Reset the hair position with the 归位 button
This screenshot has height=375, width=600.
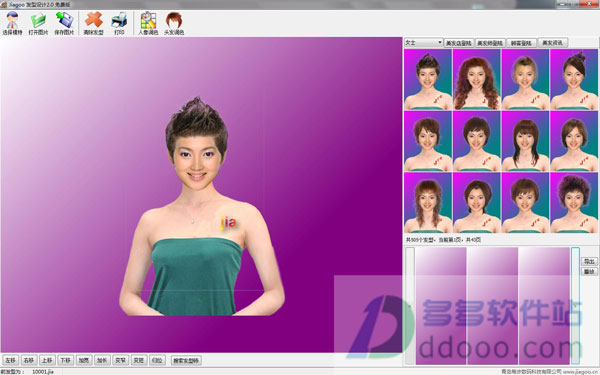coord(157,360)
